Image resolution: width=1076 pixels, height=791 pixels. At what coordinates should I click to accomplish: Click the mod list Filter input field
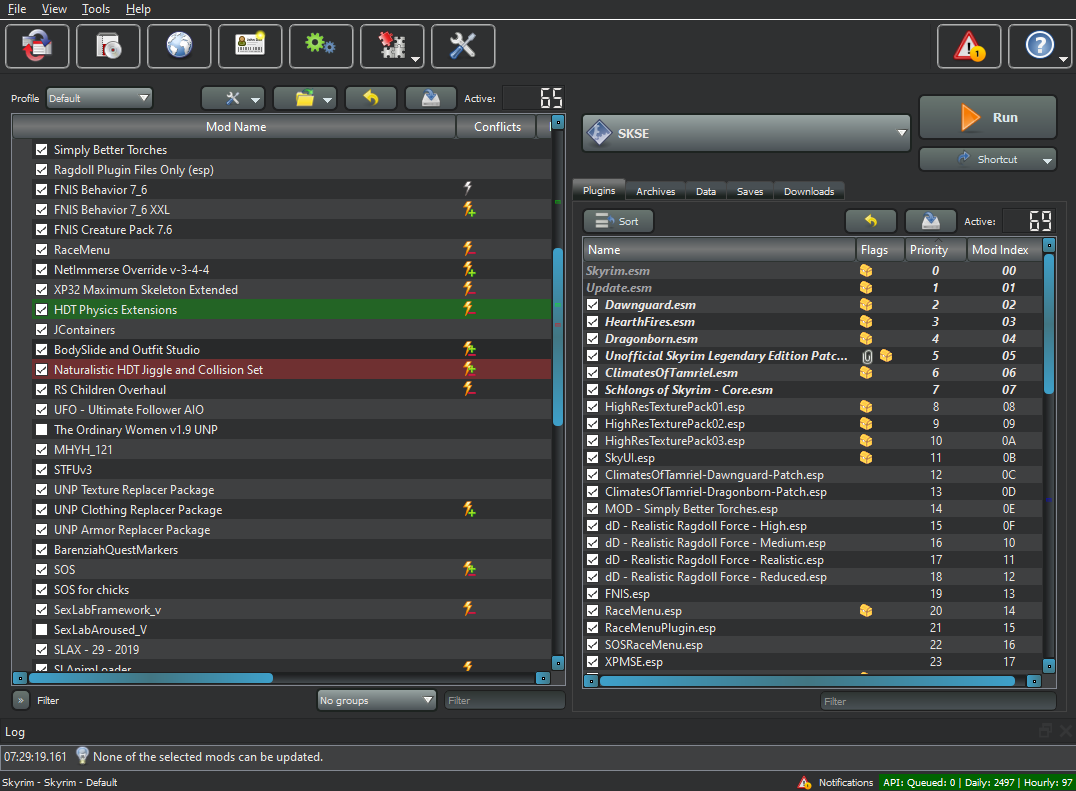[x=504, y=700]
